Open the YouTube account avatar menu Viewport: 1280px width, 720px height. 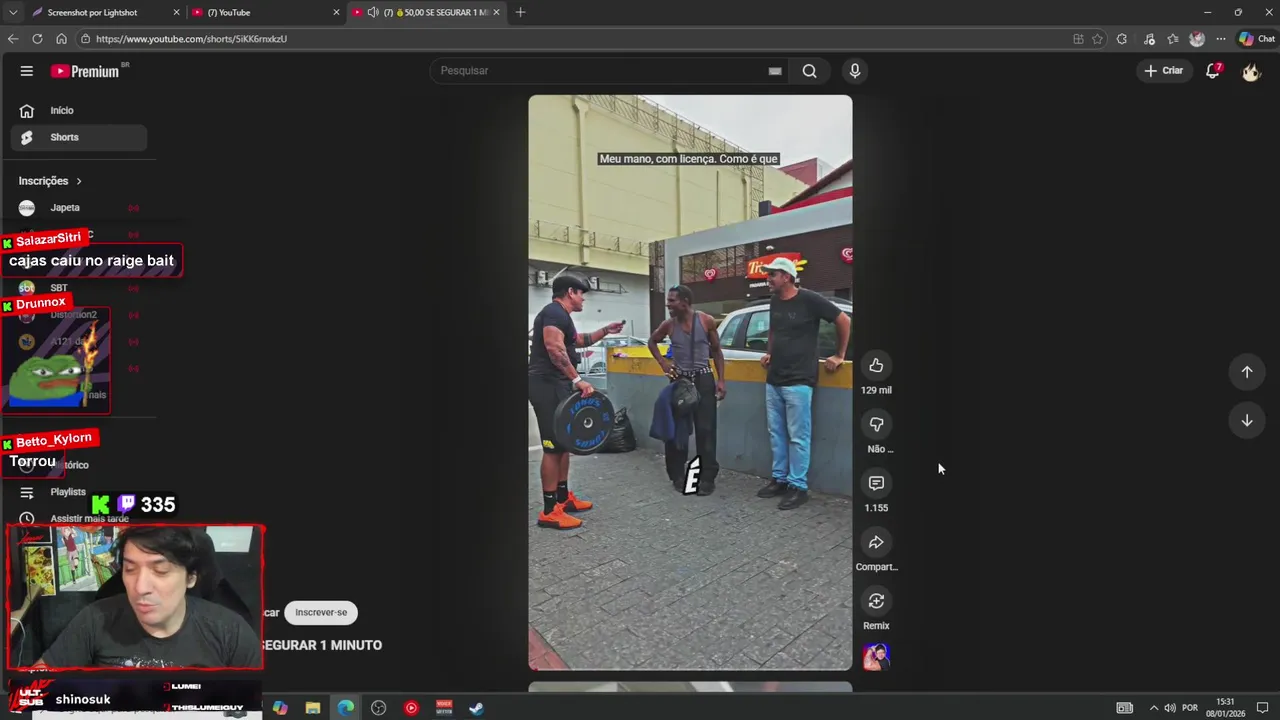(1251, 71)
